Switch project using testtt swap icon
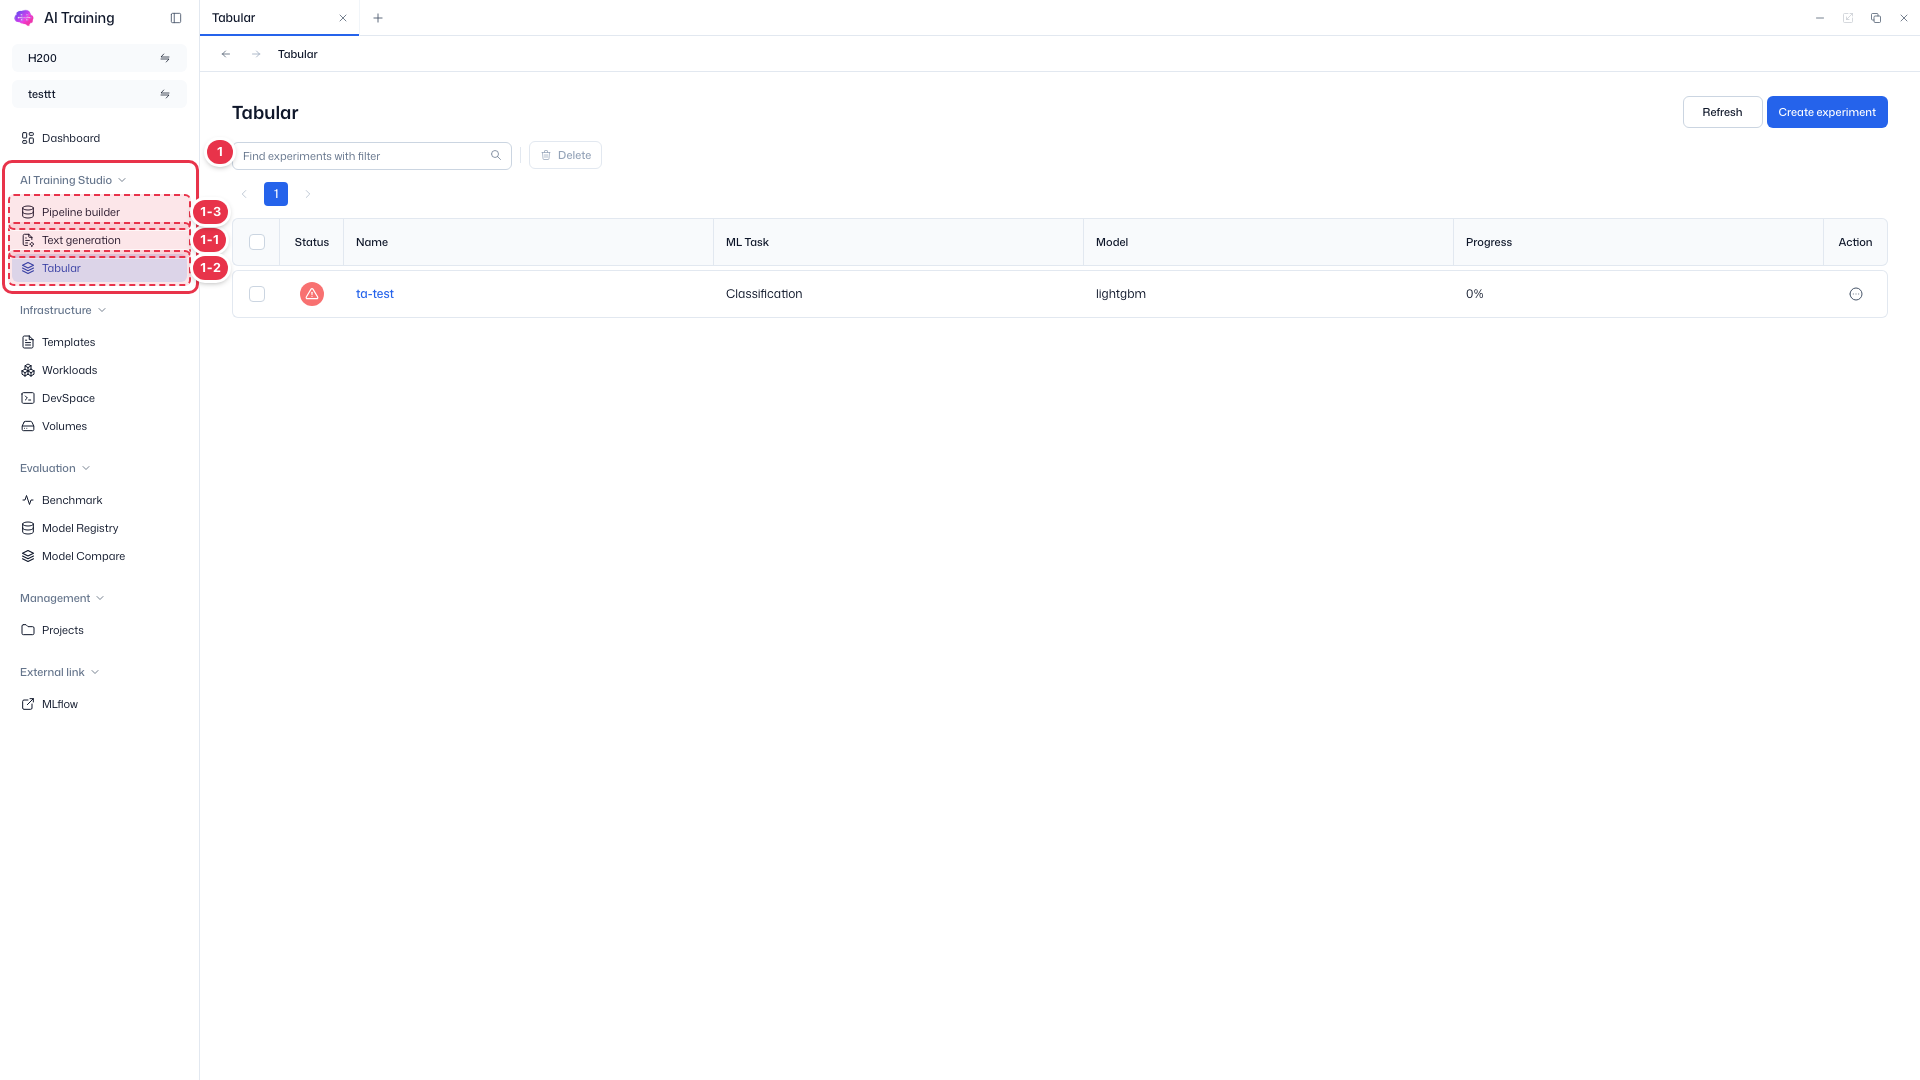 pyautogui.click(x=165, y=94)
